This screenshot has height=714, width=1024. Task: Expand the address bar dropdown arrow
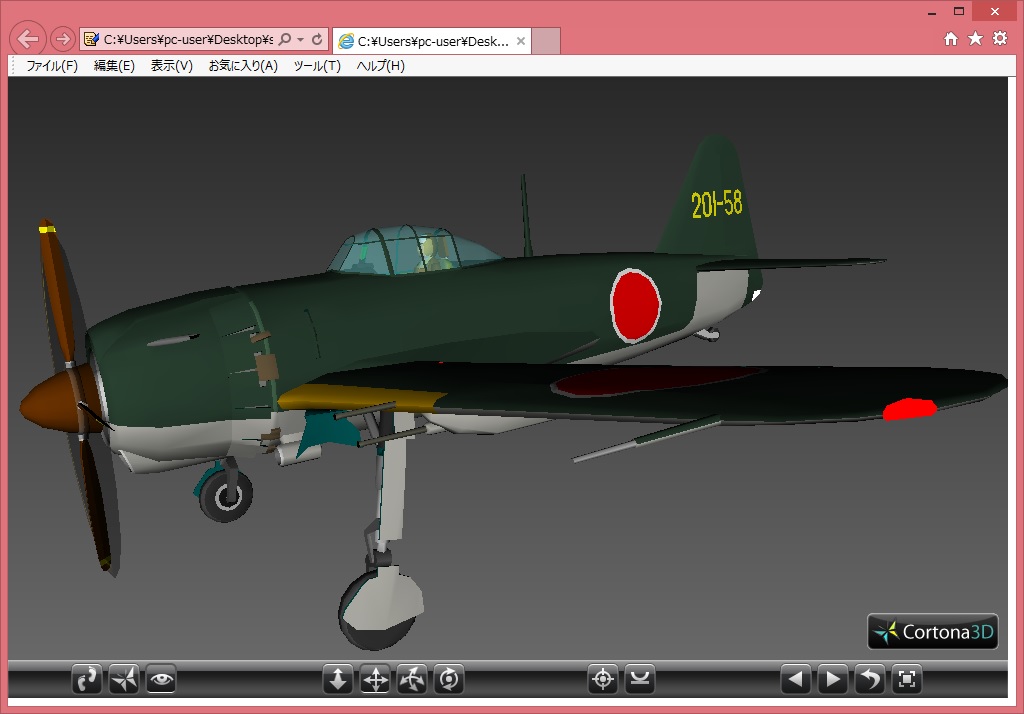click(301, 40)
